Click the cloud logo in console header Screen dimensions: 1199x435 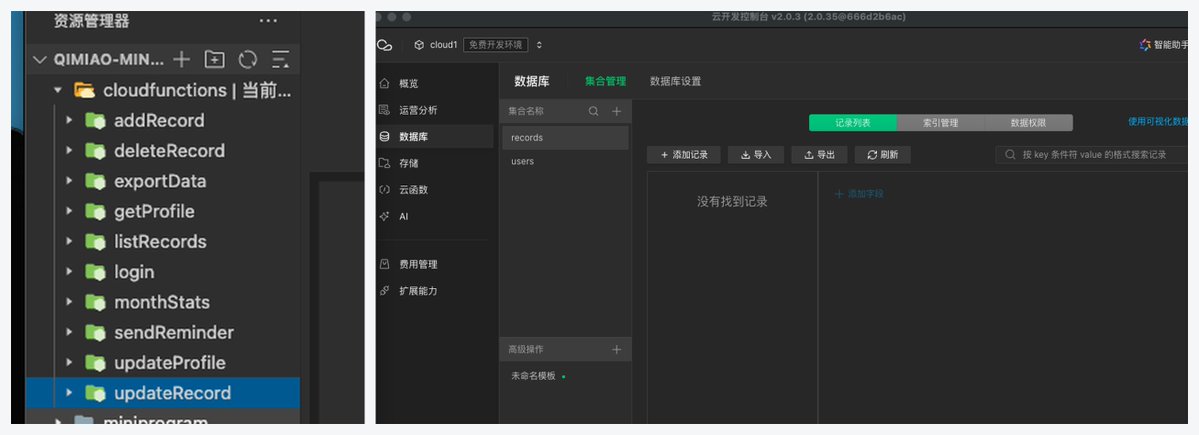click(385, 45)
